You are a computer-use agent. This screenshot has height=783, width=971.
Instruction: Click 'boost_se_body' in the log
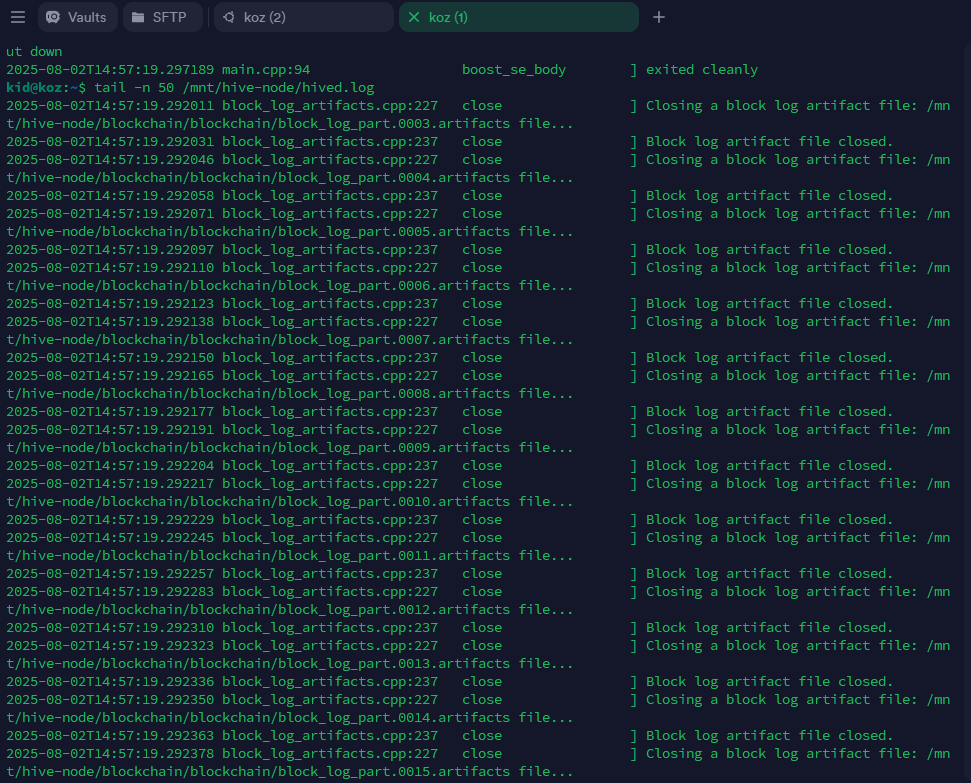(x=514, y=69)
